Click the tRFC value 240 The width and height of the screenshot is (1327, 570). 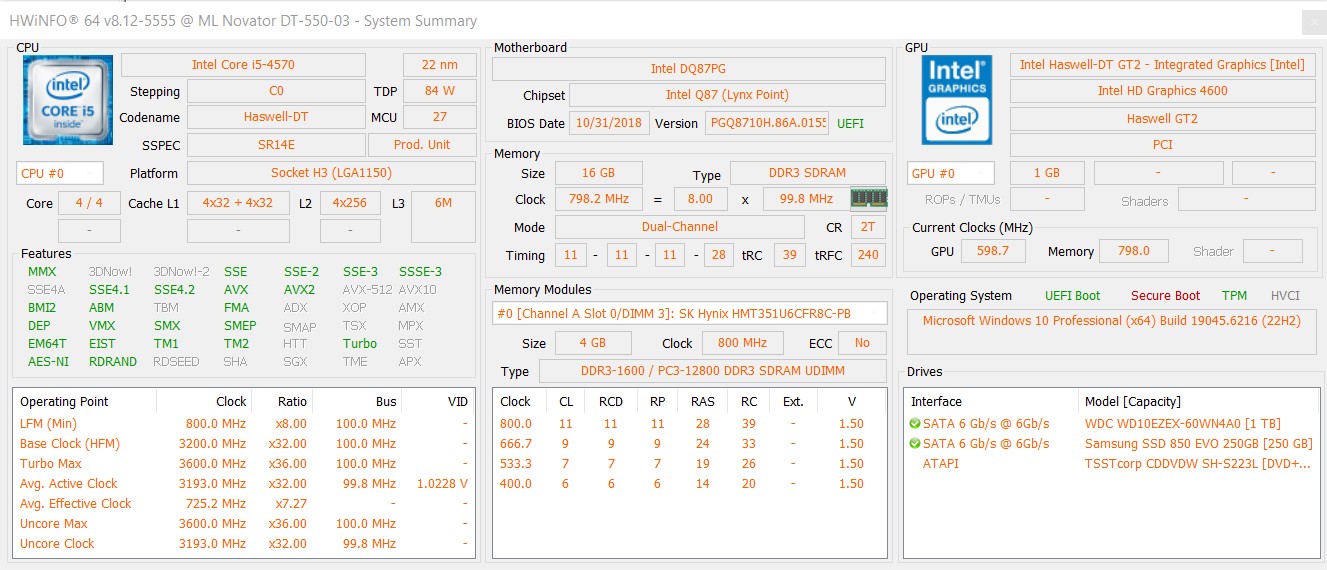pyautogui.click(x=868, y=255)
